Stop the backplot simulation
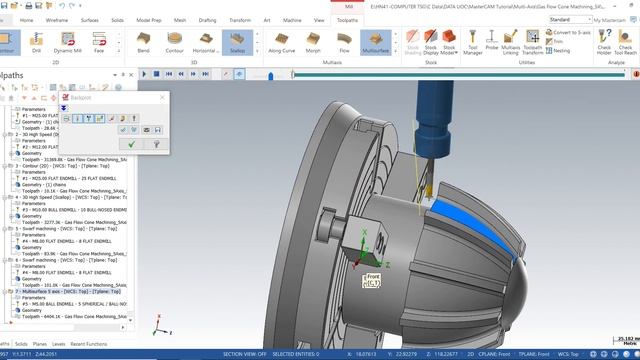The width and height of the screenshot is (640, 360). pyautogui.click(x=156, y=74)
